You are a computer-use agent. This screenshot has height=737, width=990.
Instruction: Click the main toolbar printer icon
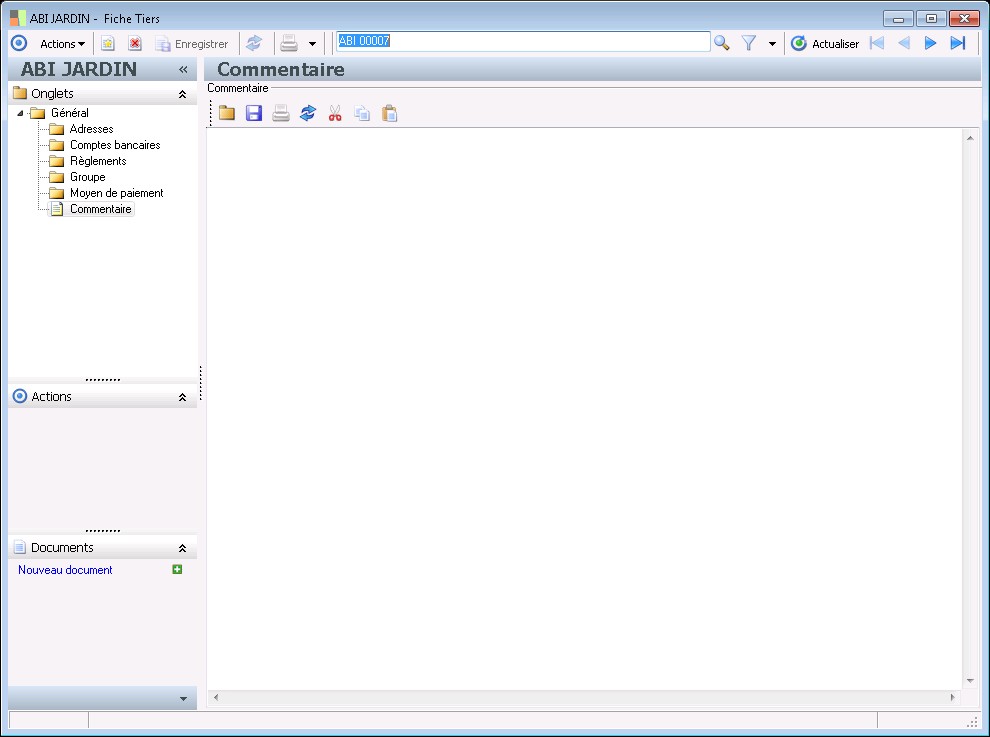[289, 44]
